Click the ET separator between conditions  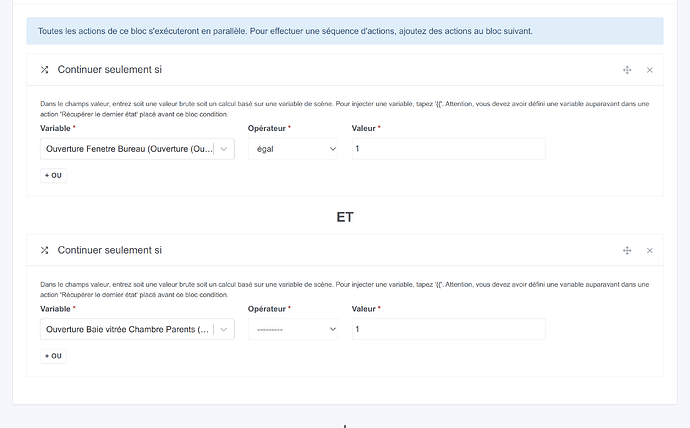345,216
